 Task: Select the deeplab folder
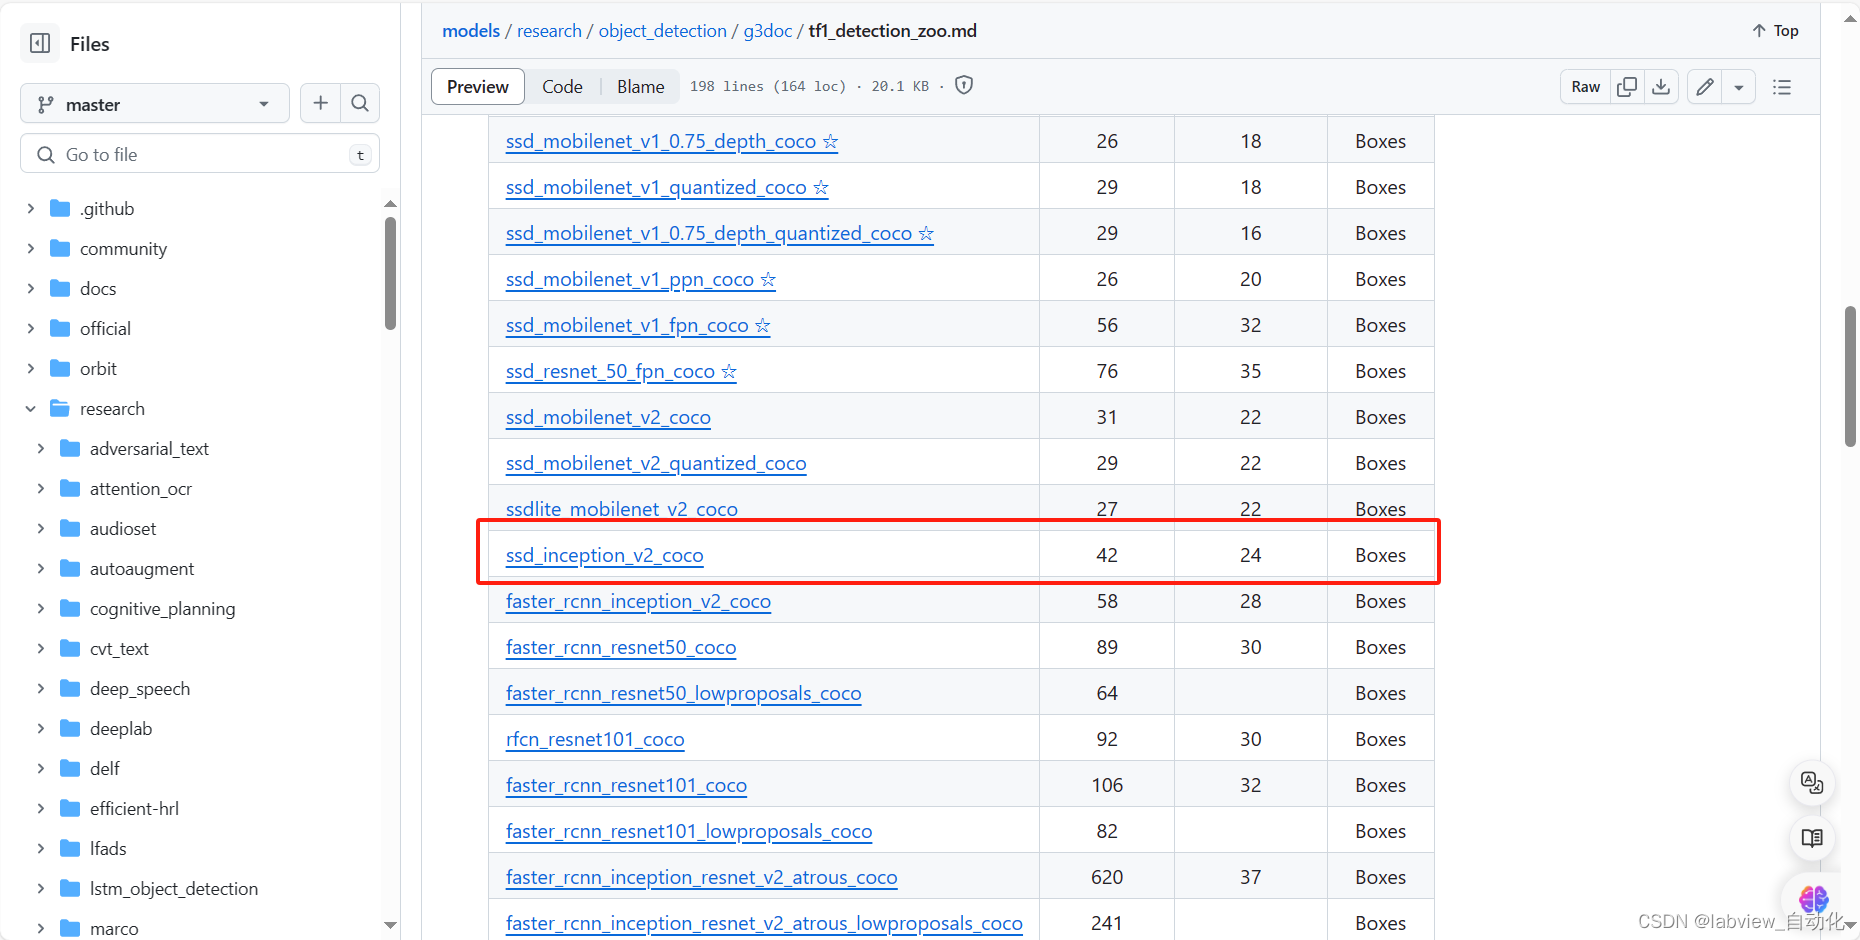tap(121, 728)
